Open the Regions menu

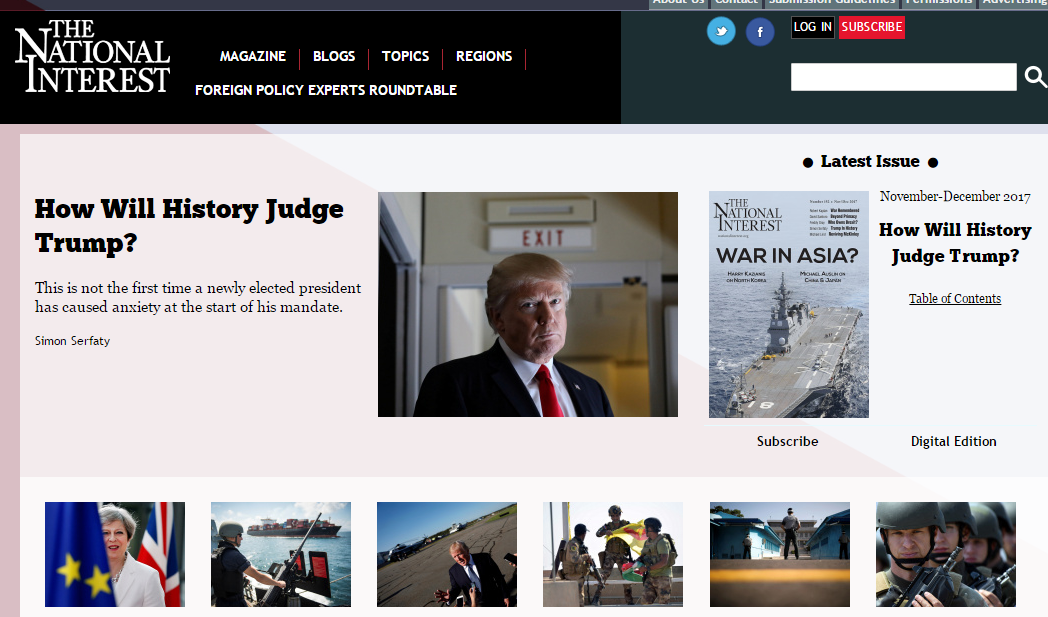tap(484, 56)
